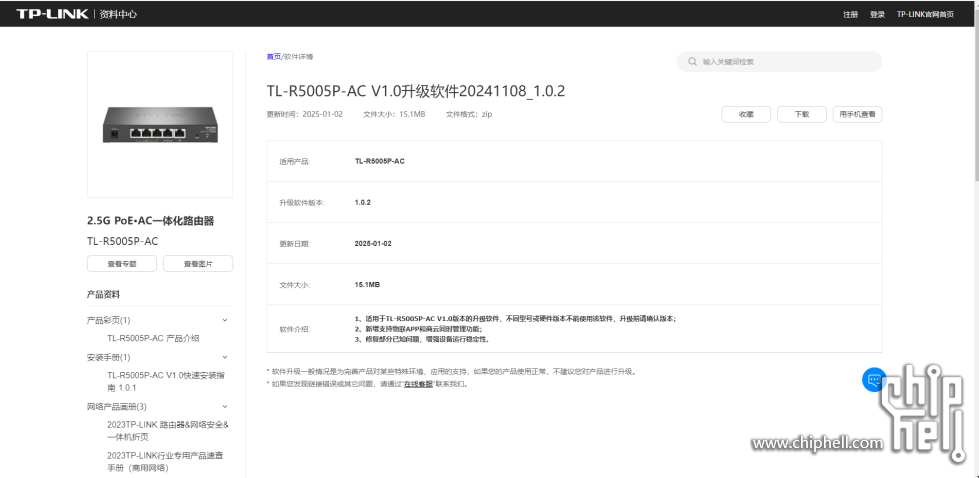Click the 收藏 button
The width and height of the screenshot is (979, 478).
746,114
